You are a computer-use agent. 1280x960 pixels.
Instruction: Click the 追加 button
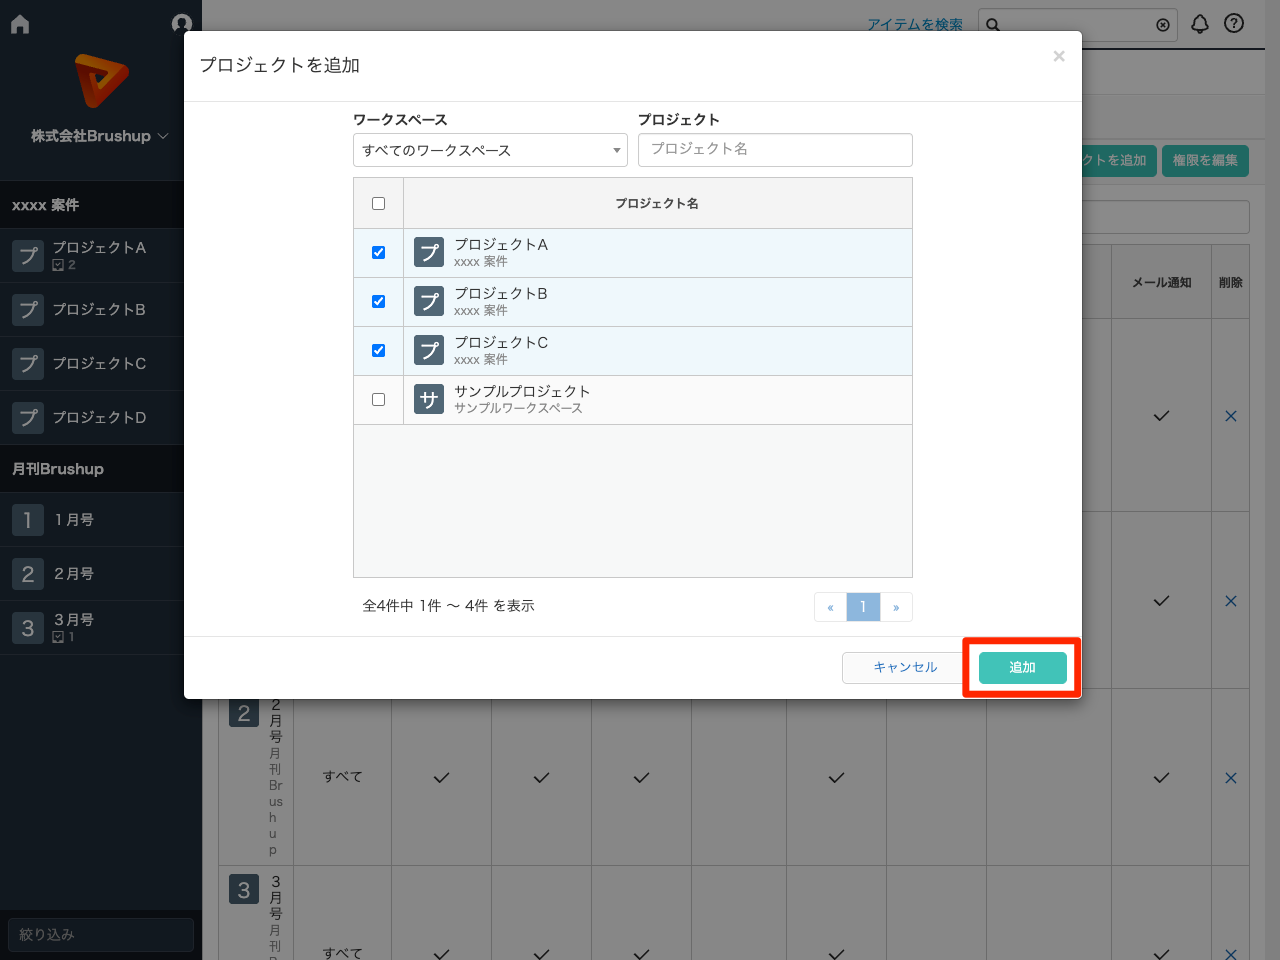pyautogui.click(x=1022, y=668)
